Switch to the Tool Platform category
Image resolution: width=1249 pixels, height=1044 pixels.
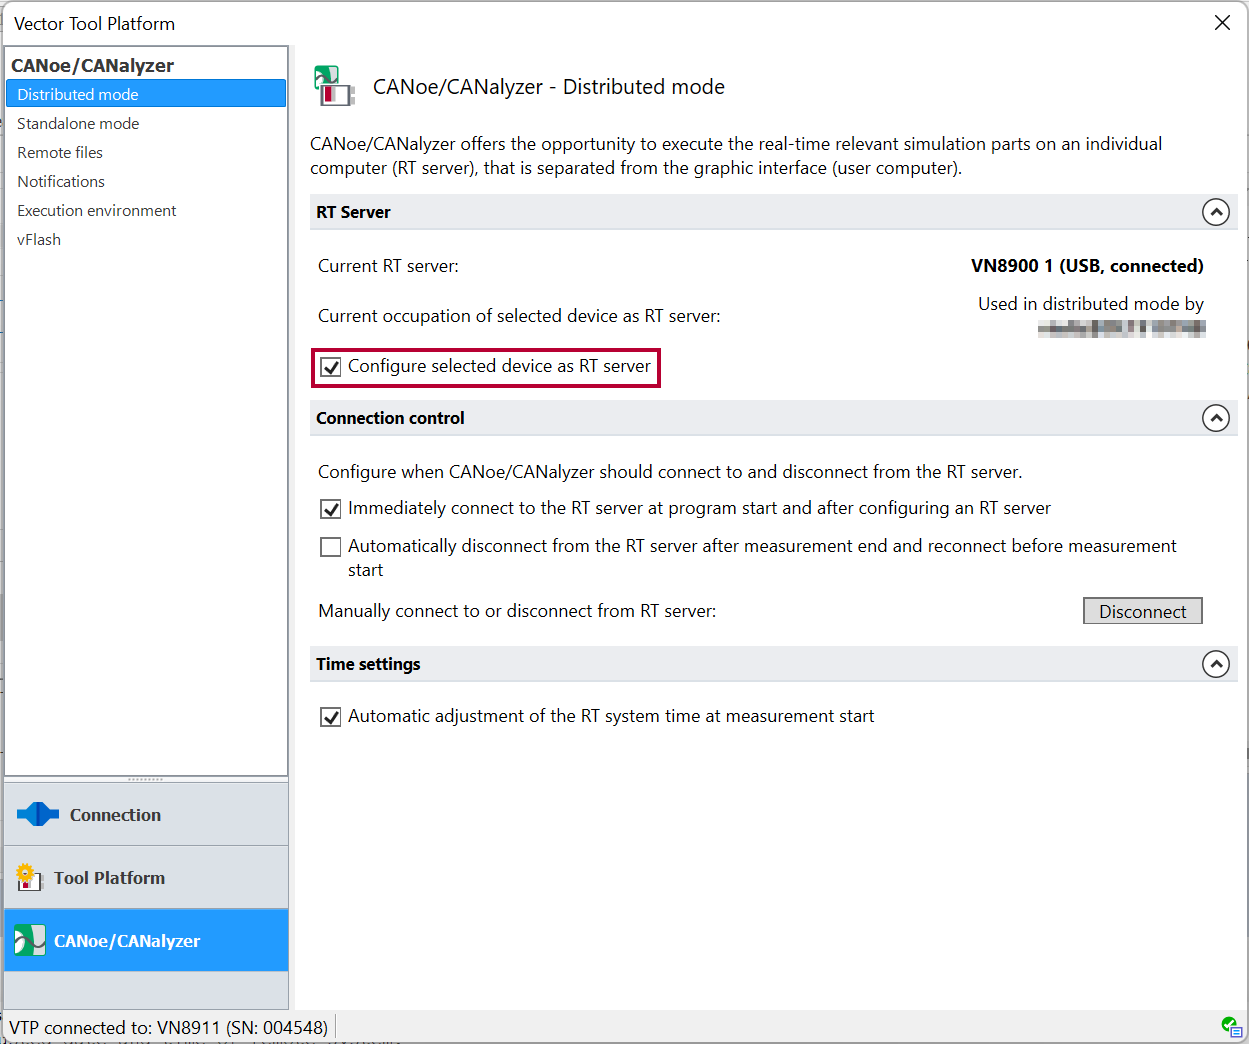(146, 877)
